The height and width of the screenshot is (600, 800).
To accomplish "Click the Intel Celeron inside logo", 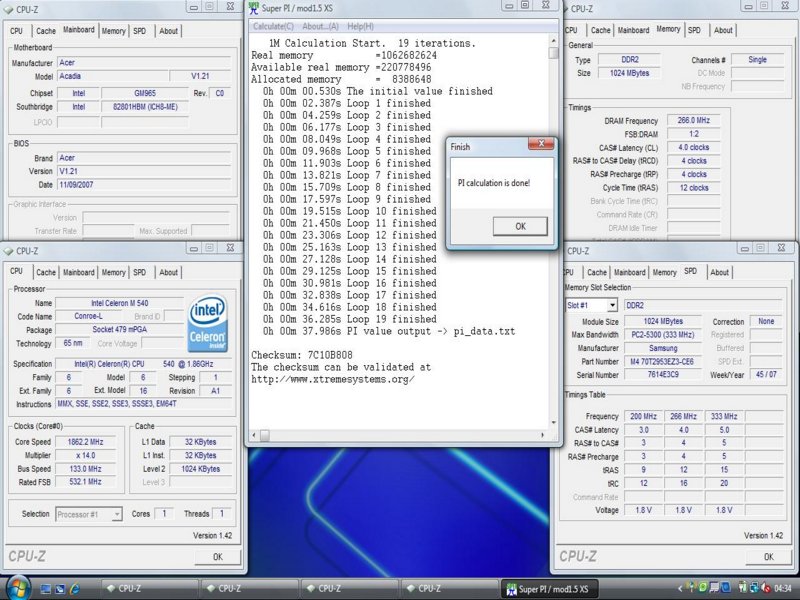I will [x=208, y=323].
